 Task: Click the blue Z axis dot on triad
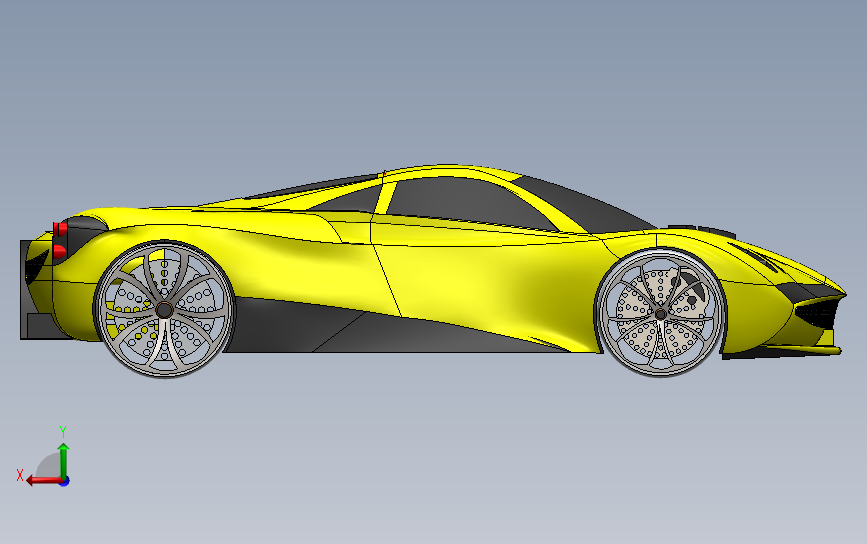pos(65,482)
